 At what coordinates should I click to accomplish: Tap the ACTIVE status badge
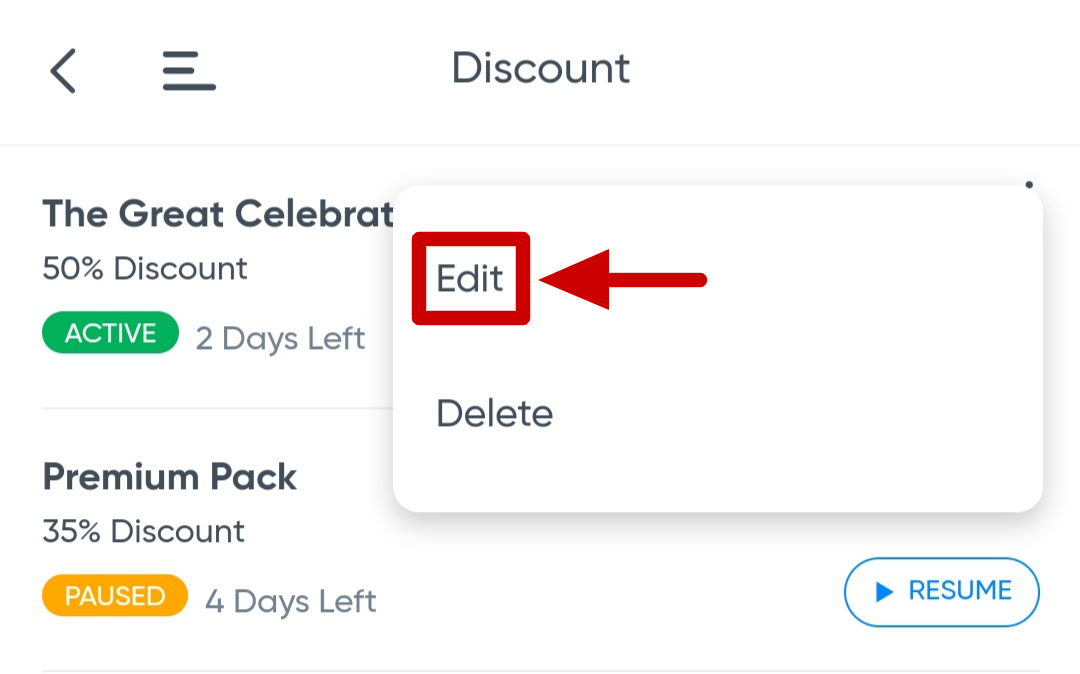coord(110,333)
